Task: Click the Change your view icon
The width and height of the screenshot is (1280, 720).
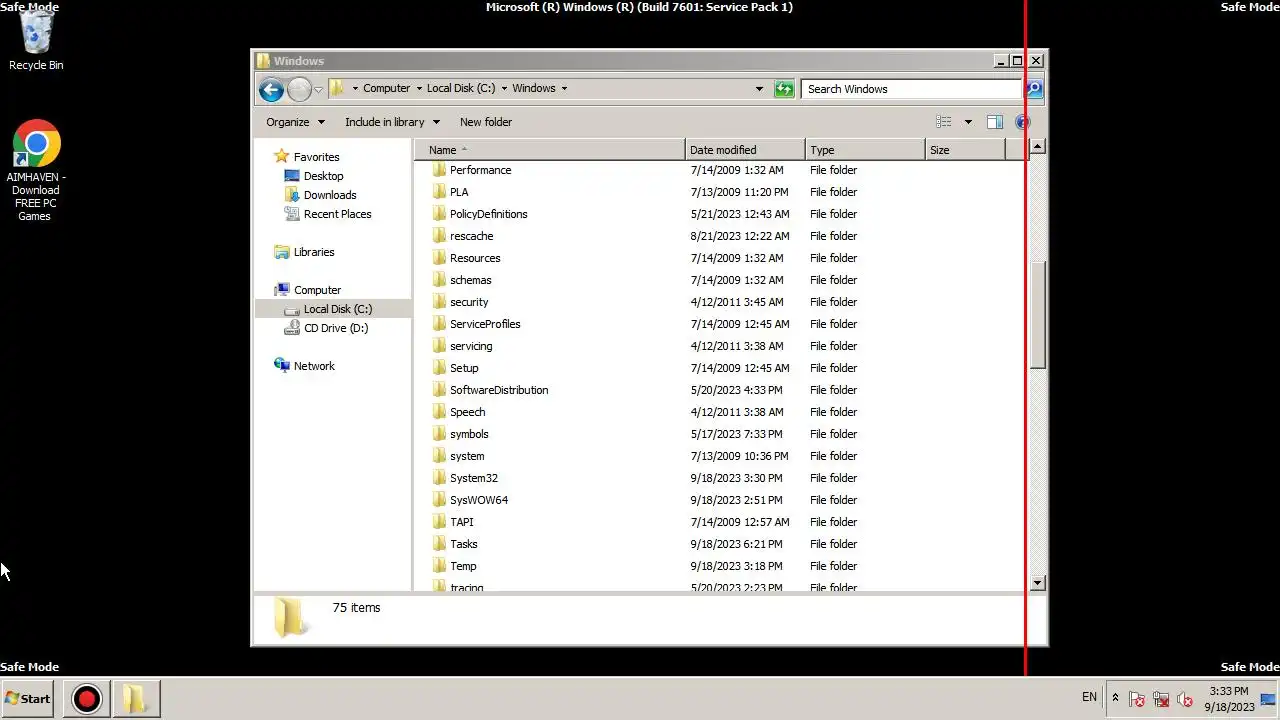Action: [944, 122]
